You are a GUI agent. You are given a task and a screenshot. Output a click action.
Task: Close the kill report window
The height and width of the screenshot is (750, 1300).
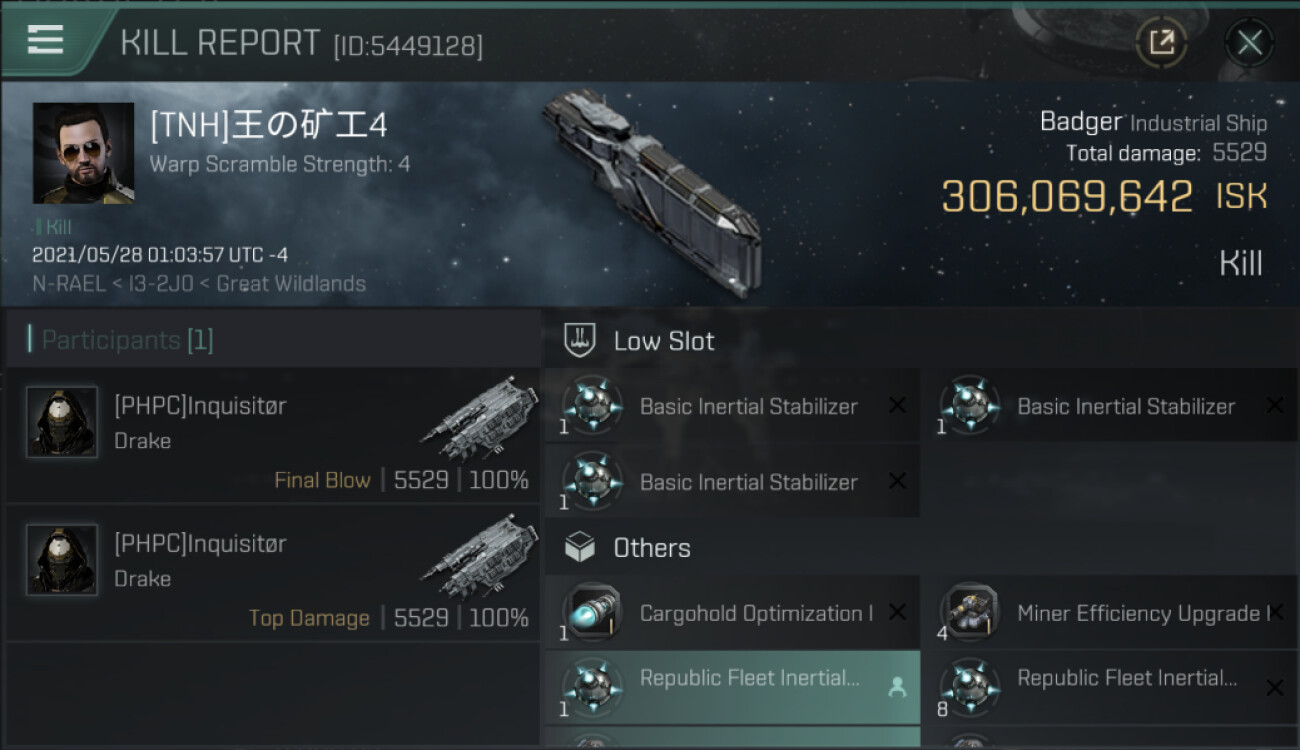coord(1249,42)
